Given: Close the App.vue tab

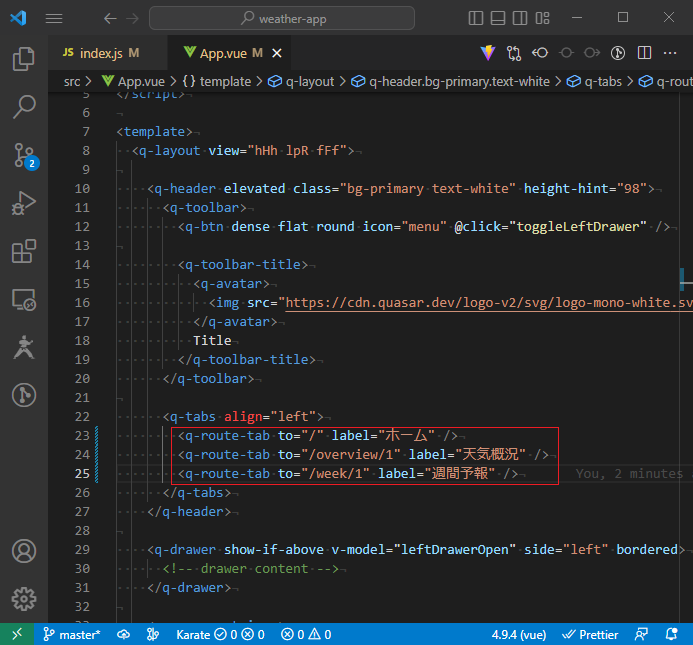Looking at the screenshot, I should coord(277,53).
